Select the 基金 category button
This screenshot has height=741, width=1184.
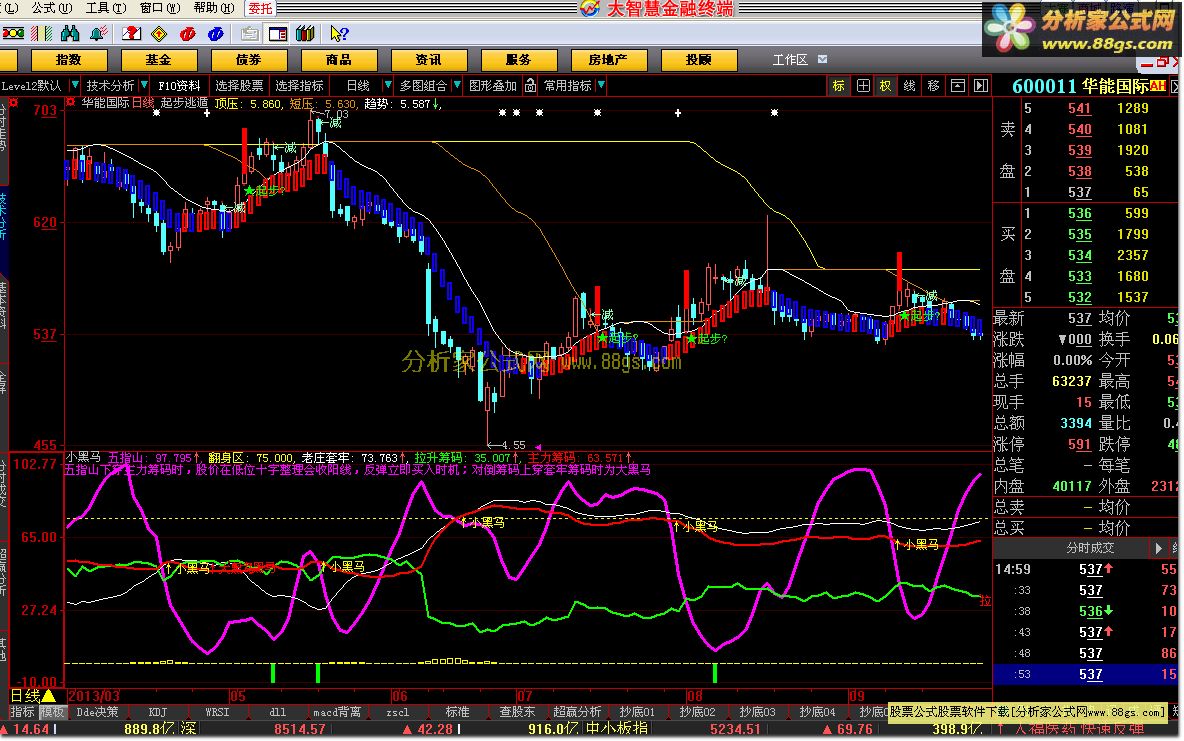(x=159, y=60)
